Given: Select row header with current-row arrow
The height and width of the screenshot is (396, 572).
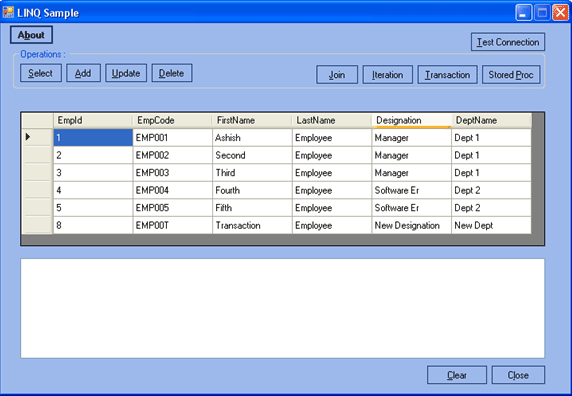Looking at the screenshot, I should [x=37, y=137].
